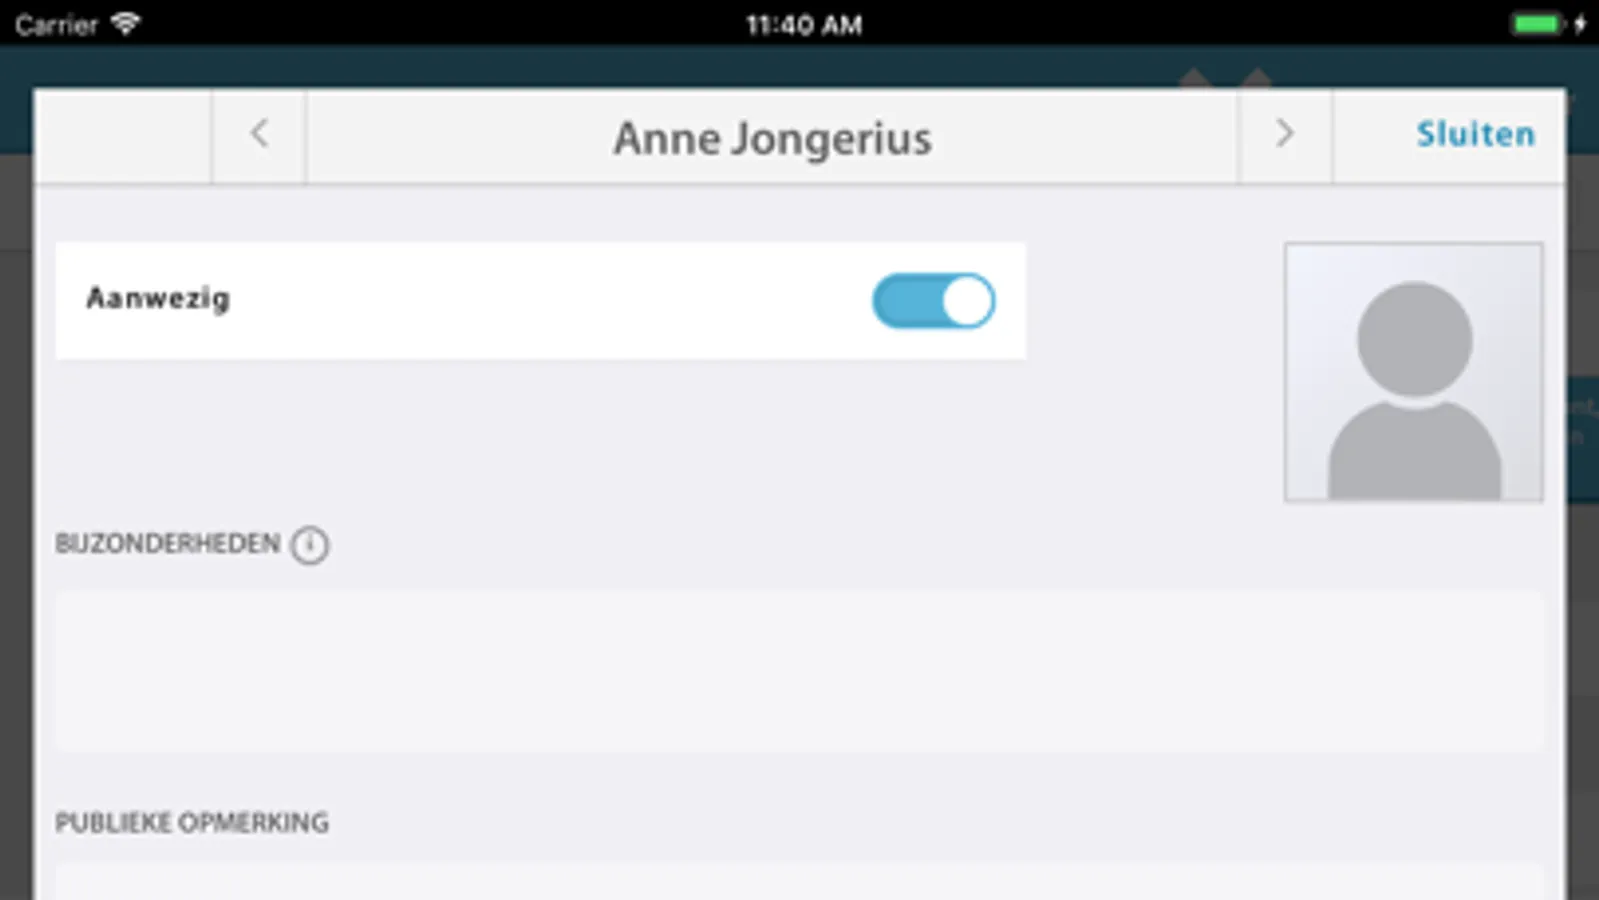Focus the Publieke opmerking text field
The width and height of the screenshot is (1599, 900).
[x=799, y=882]
